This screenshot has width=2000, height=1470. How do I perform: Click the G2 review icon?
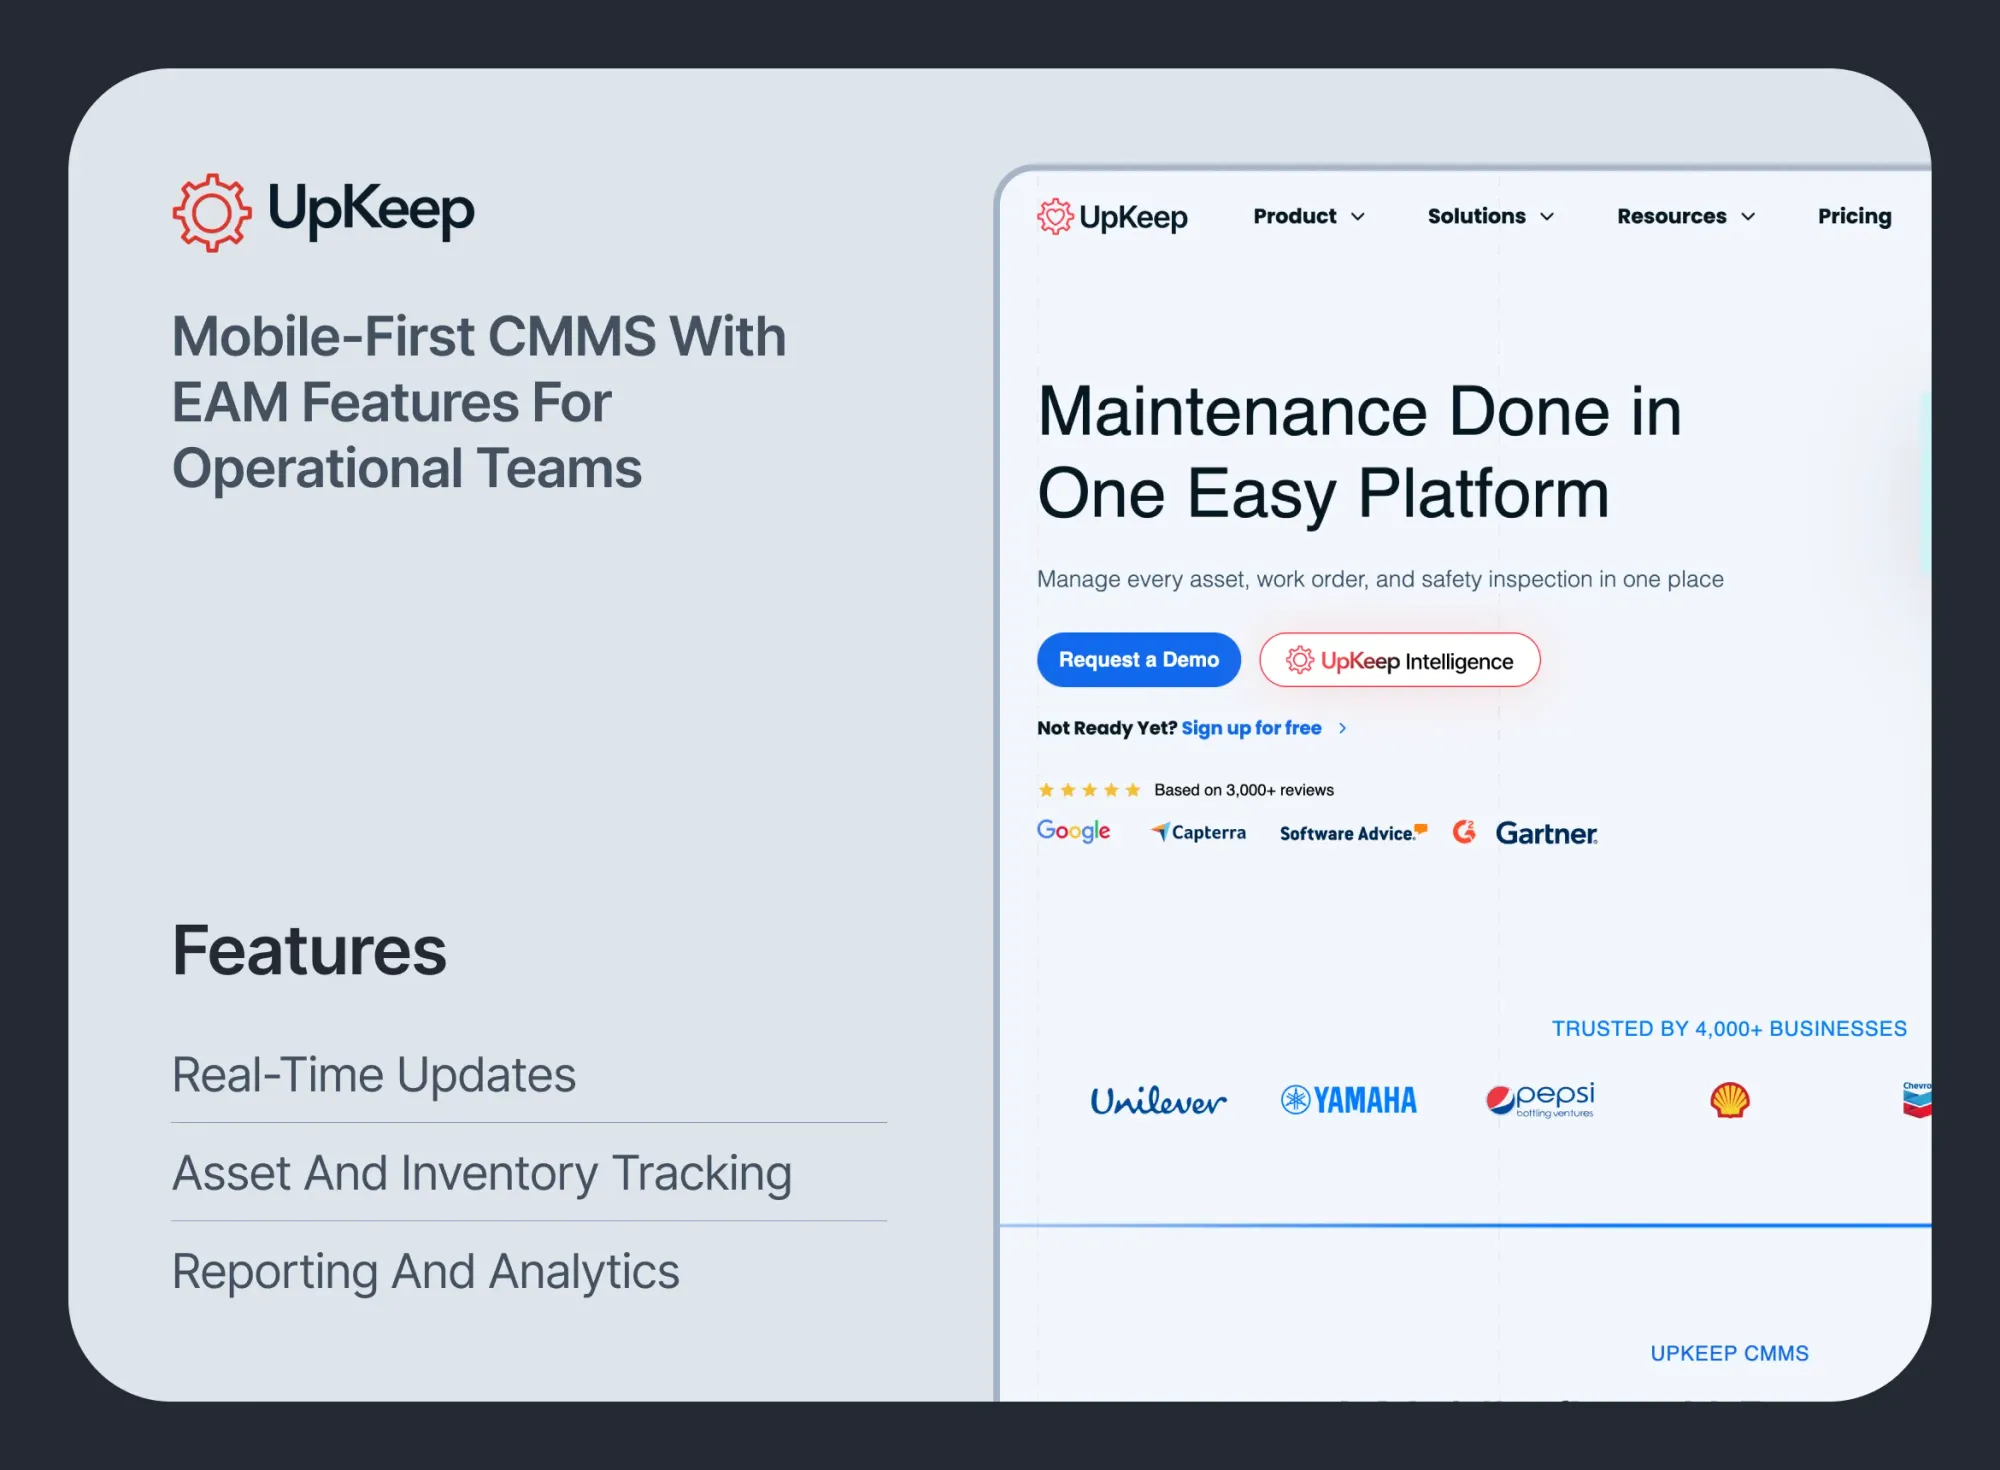pos(1464,832)
